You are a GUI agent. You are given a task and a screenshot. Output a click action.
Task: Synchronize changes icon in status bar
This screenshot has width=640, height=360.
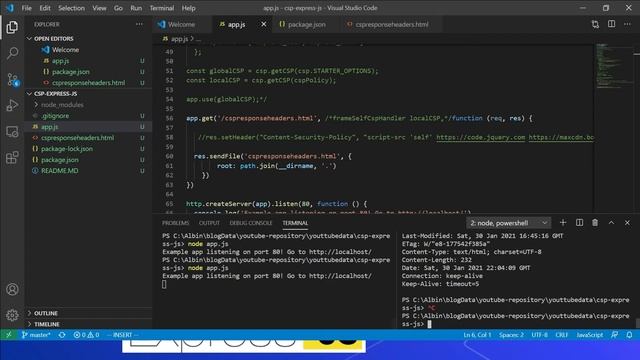coord(62,335)
